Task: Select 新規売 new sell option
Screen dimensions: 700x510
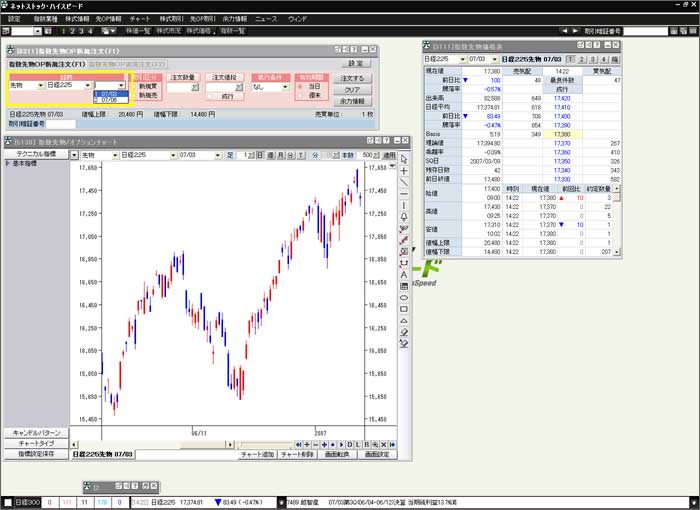Action: click(145, 96)
